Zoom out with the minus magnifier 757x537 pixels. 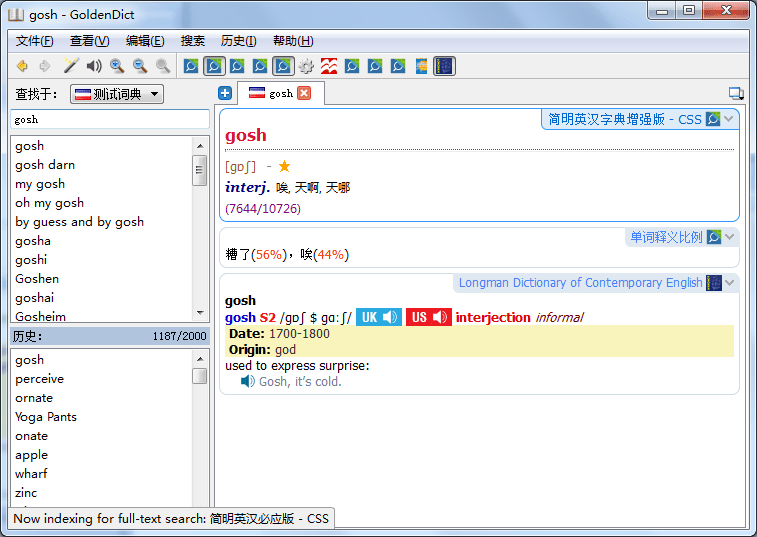140,66
